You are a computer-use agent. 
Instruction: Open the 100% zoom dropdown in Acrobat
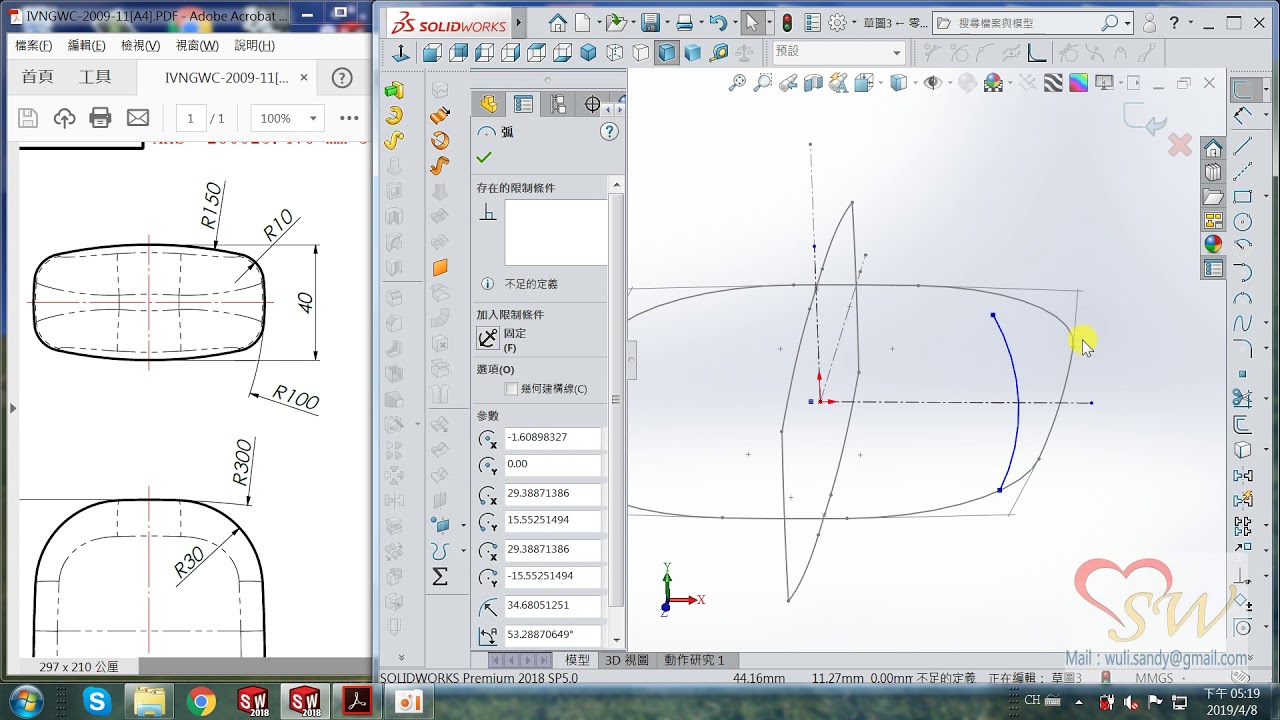tap(287, 118)
